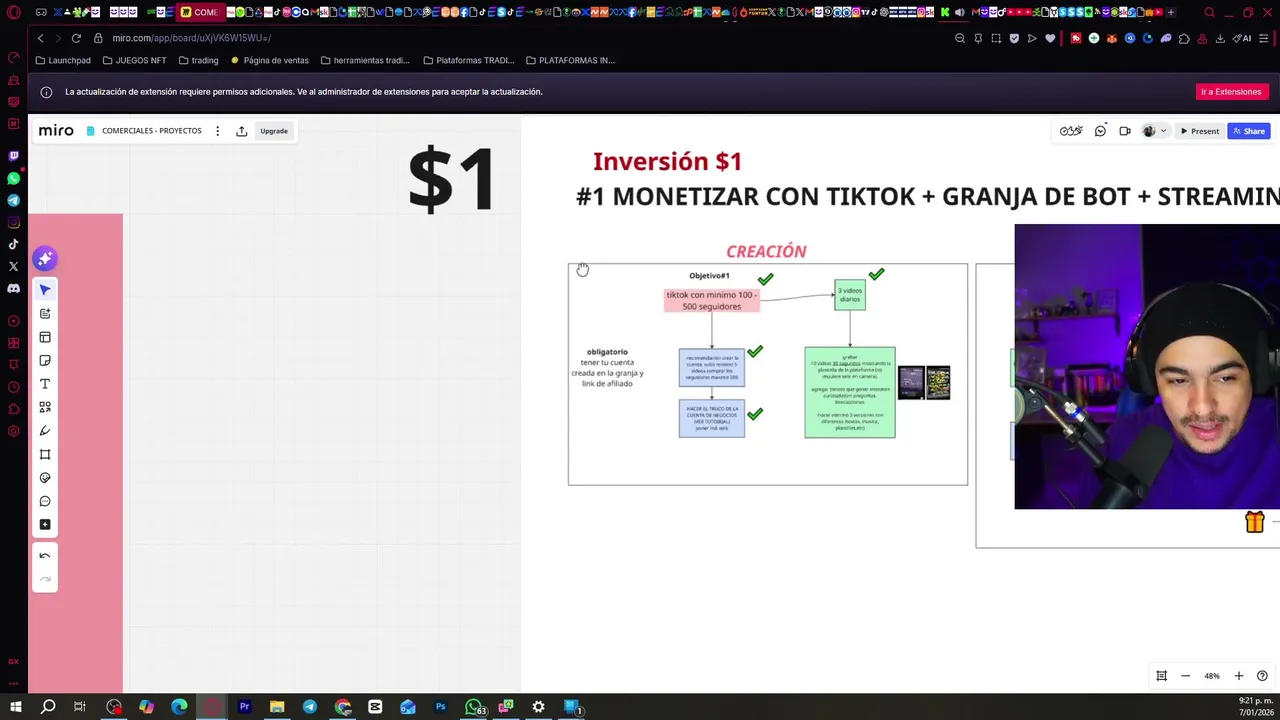The image size is (1280, 720).
Task: Start Present mode
Action: tap(1200, 131)
